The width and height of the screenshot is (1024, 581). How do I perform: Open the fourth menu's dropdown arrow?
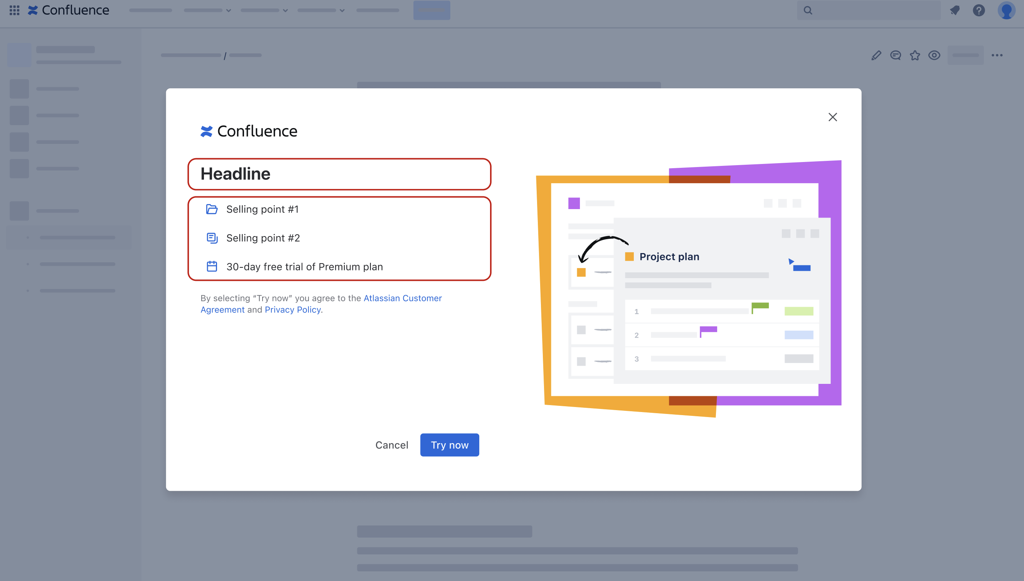(x=340, y=11)
